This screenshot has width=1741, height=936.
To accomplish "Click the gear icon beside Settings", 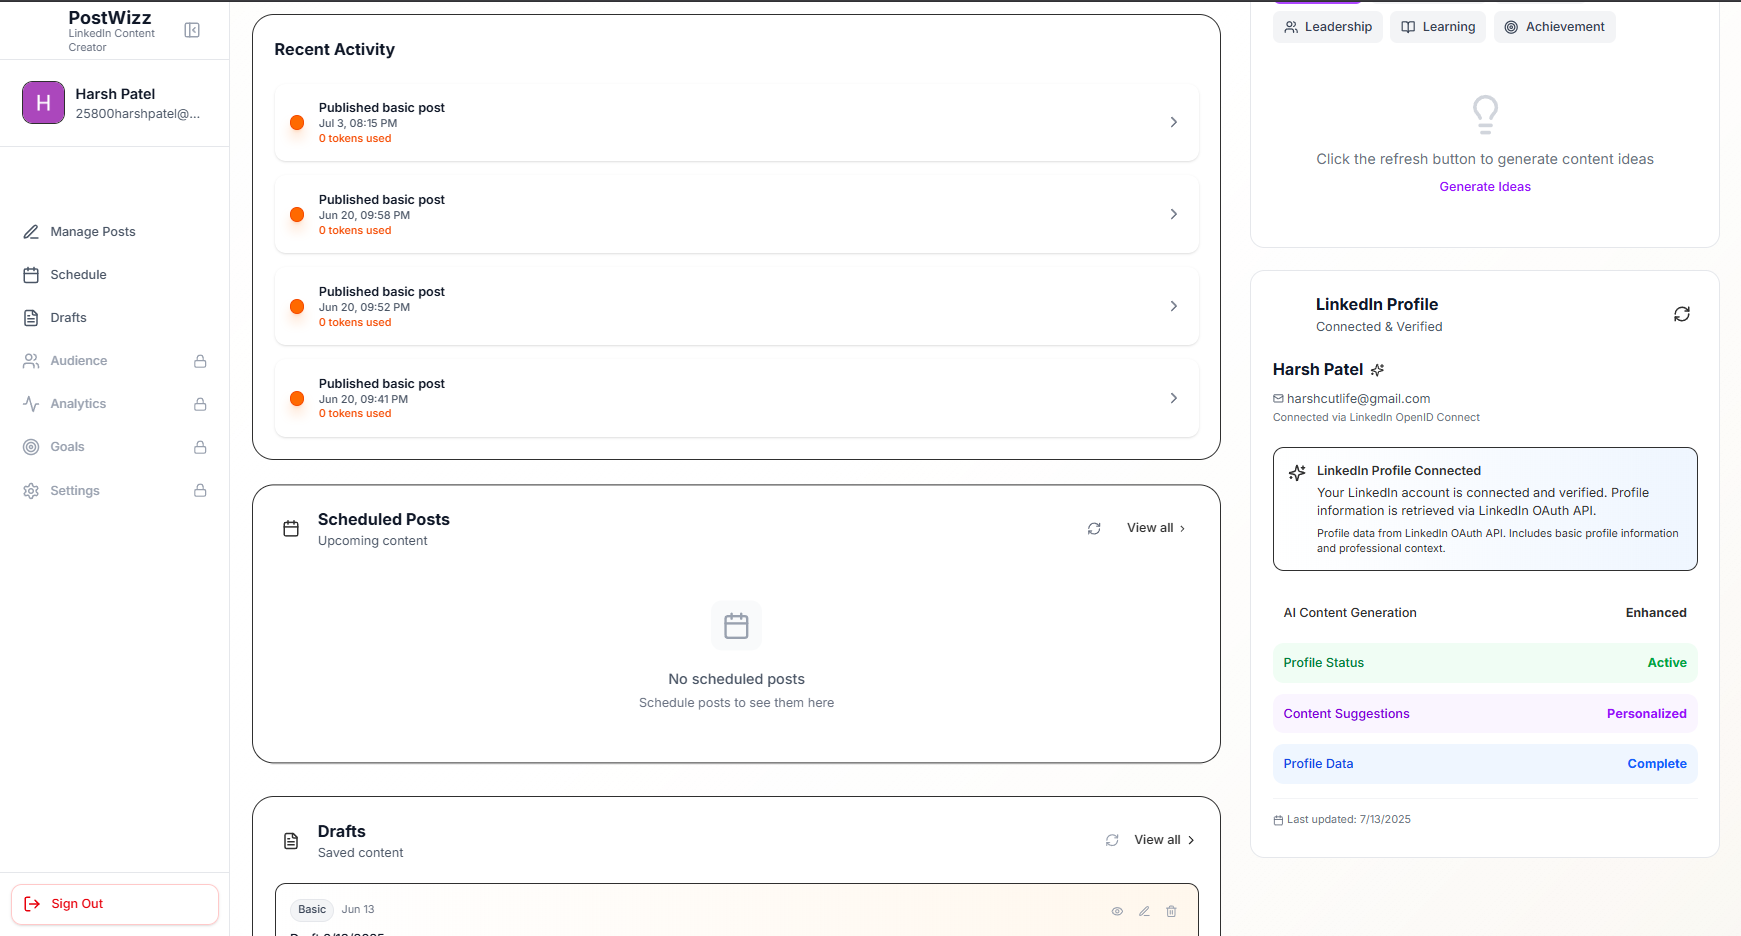I will point(31,491).
